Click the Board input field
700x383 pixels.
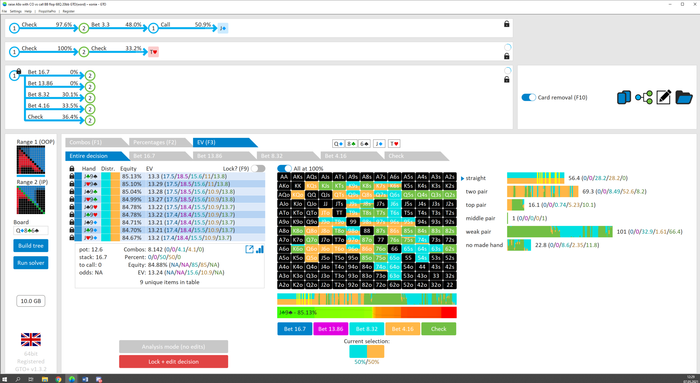click(31, 231)
